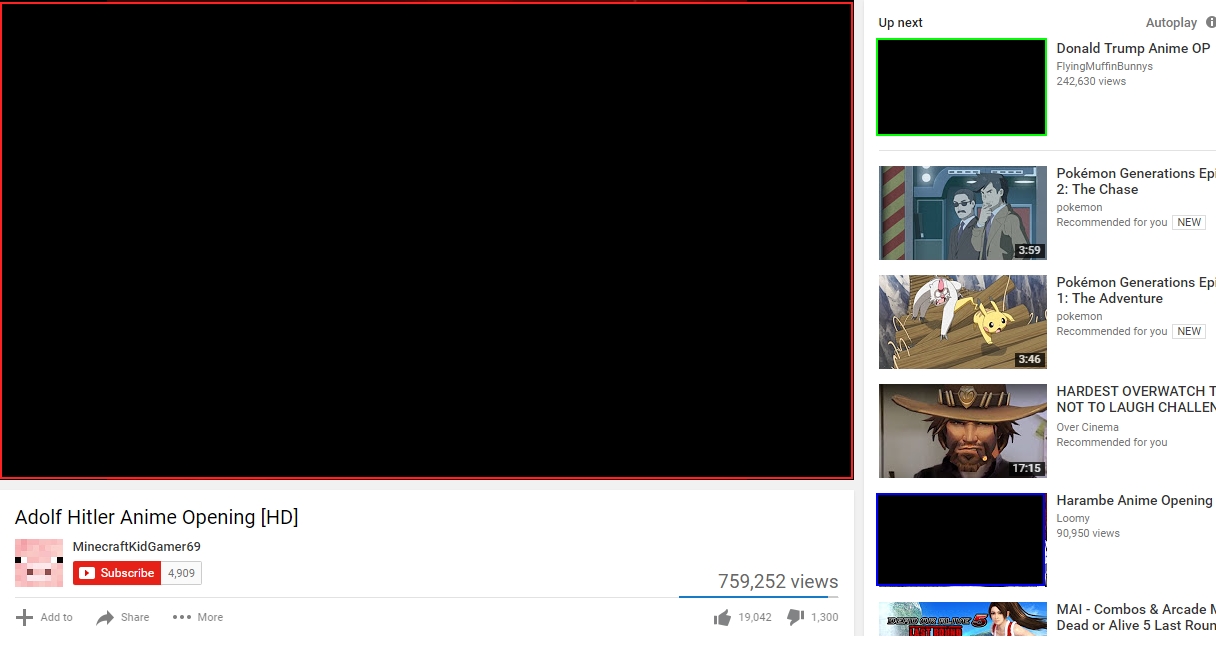Open Pokémon Generations 1: The Adventure title

pyautogui.click(x=1136, y=290)
